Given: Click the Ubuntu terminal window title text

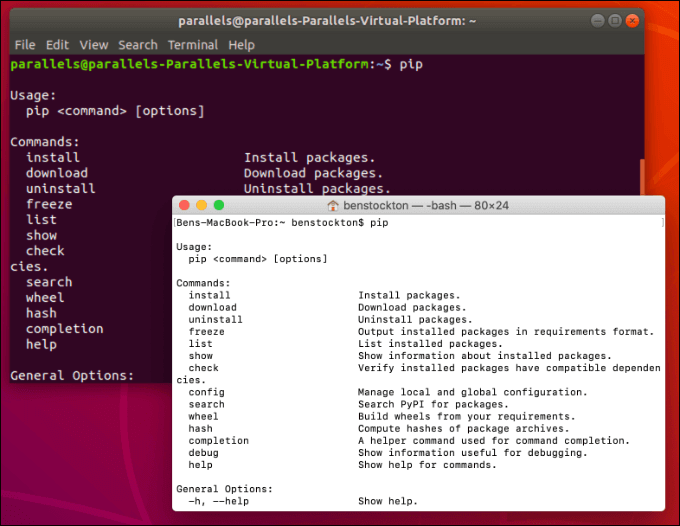Looking at the screenshot, I should click(x=327, y=21).
